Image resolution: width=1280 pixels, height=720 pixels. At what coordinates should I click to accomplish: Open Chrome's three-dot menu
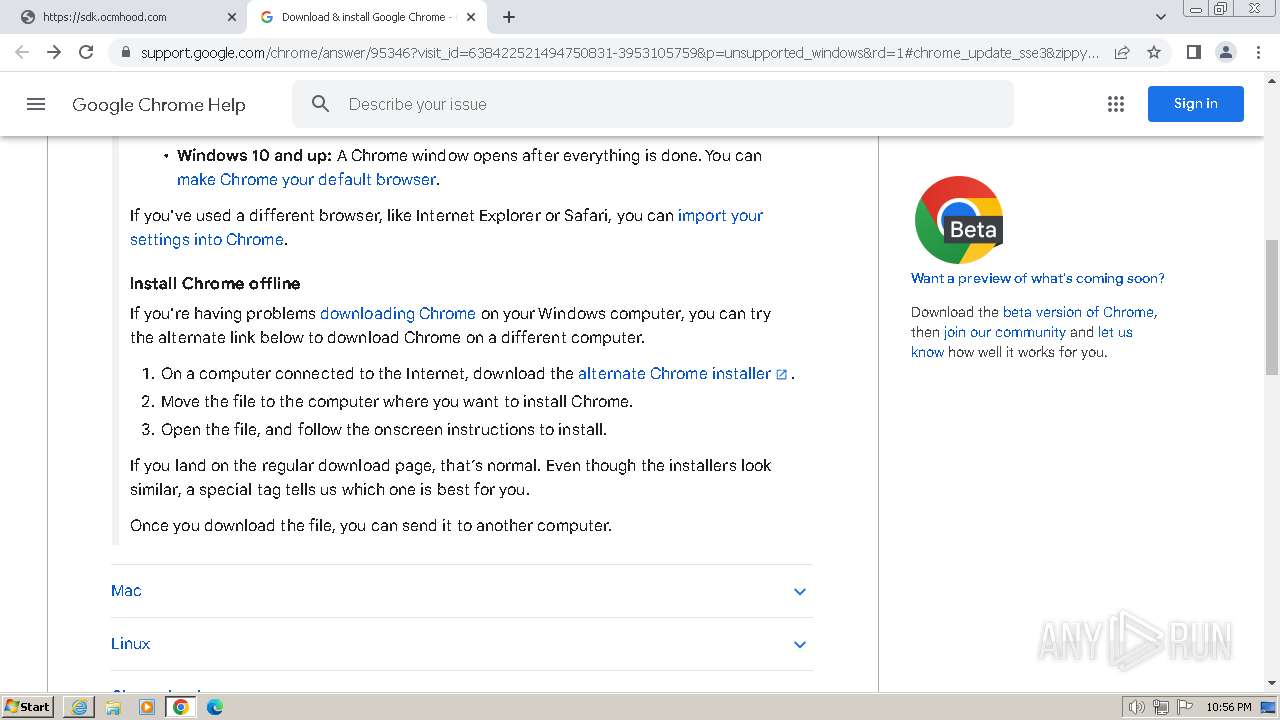point(1258,52)
